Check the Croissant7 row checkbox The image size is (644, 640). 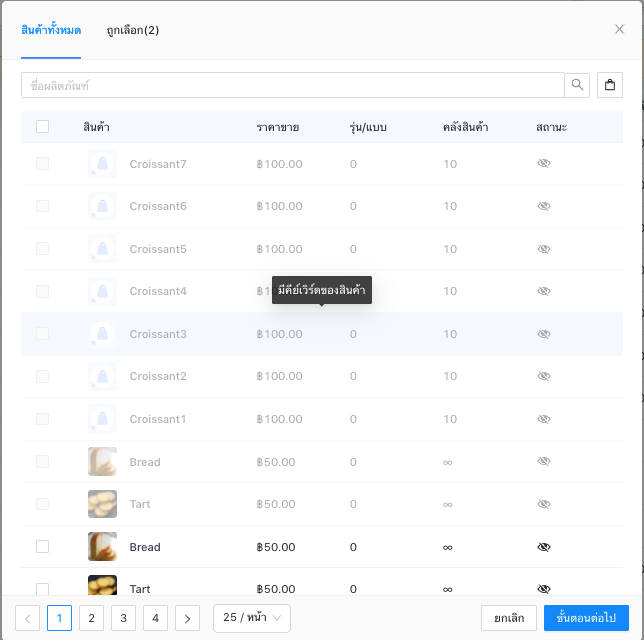[42, 163]
